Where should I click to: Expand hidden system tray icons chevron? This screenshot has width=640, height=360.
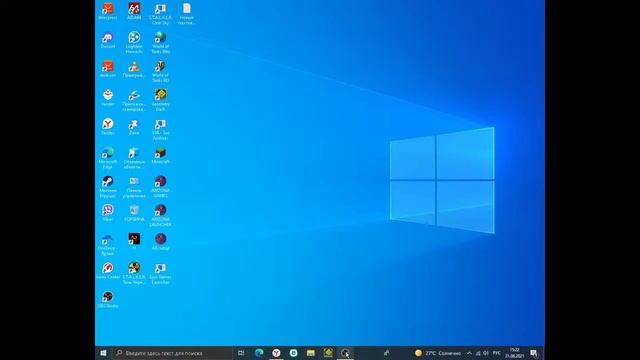469,353
